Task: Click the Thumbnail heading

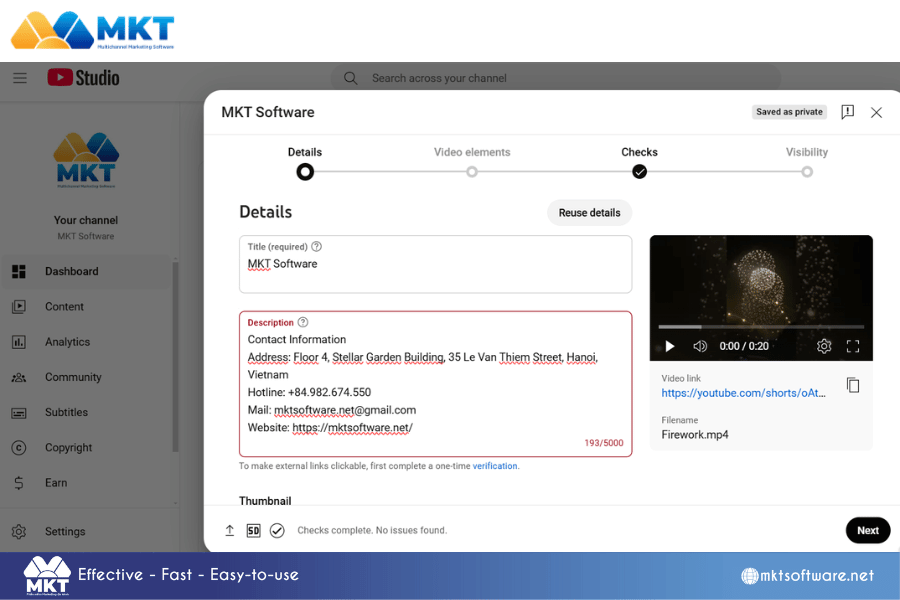Action: click(x=265, y=501)
